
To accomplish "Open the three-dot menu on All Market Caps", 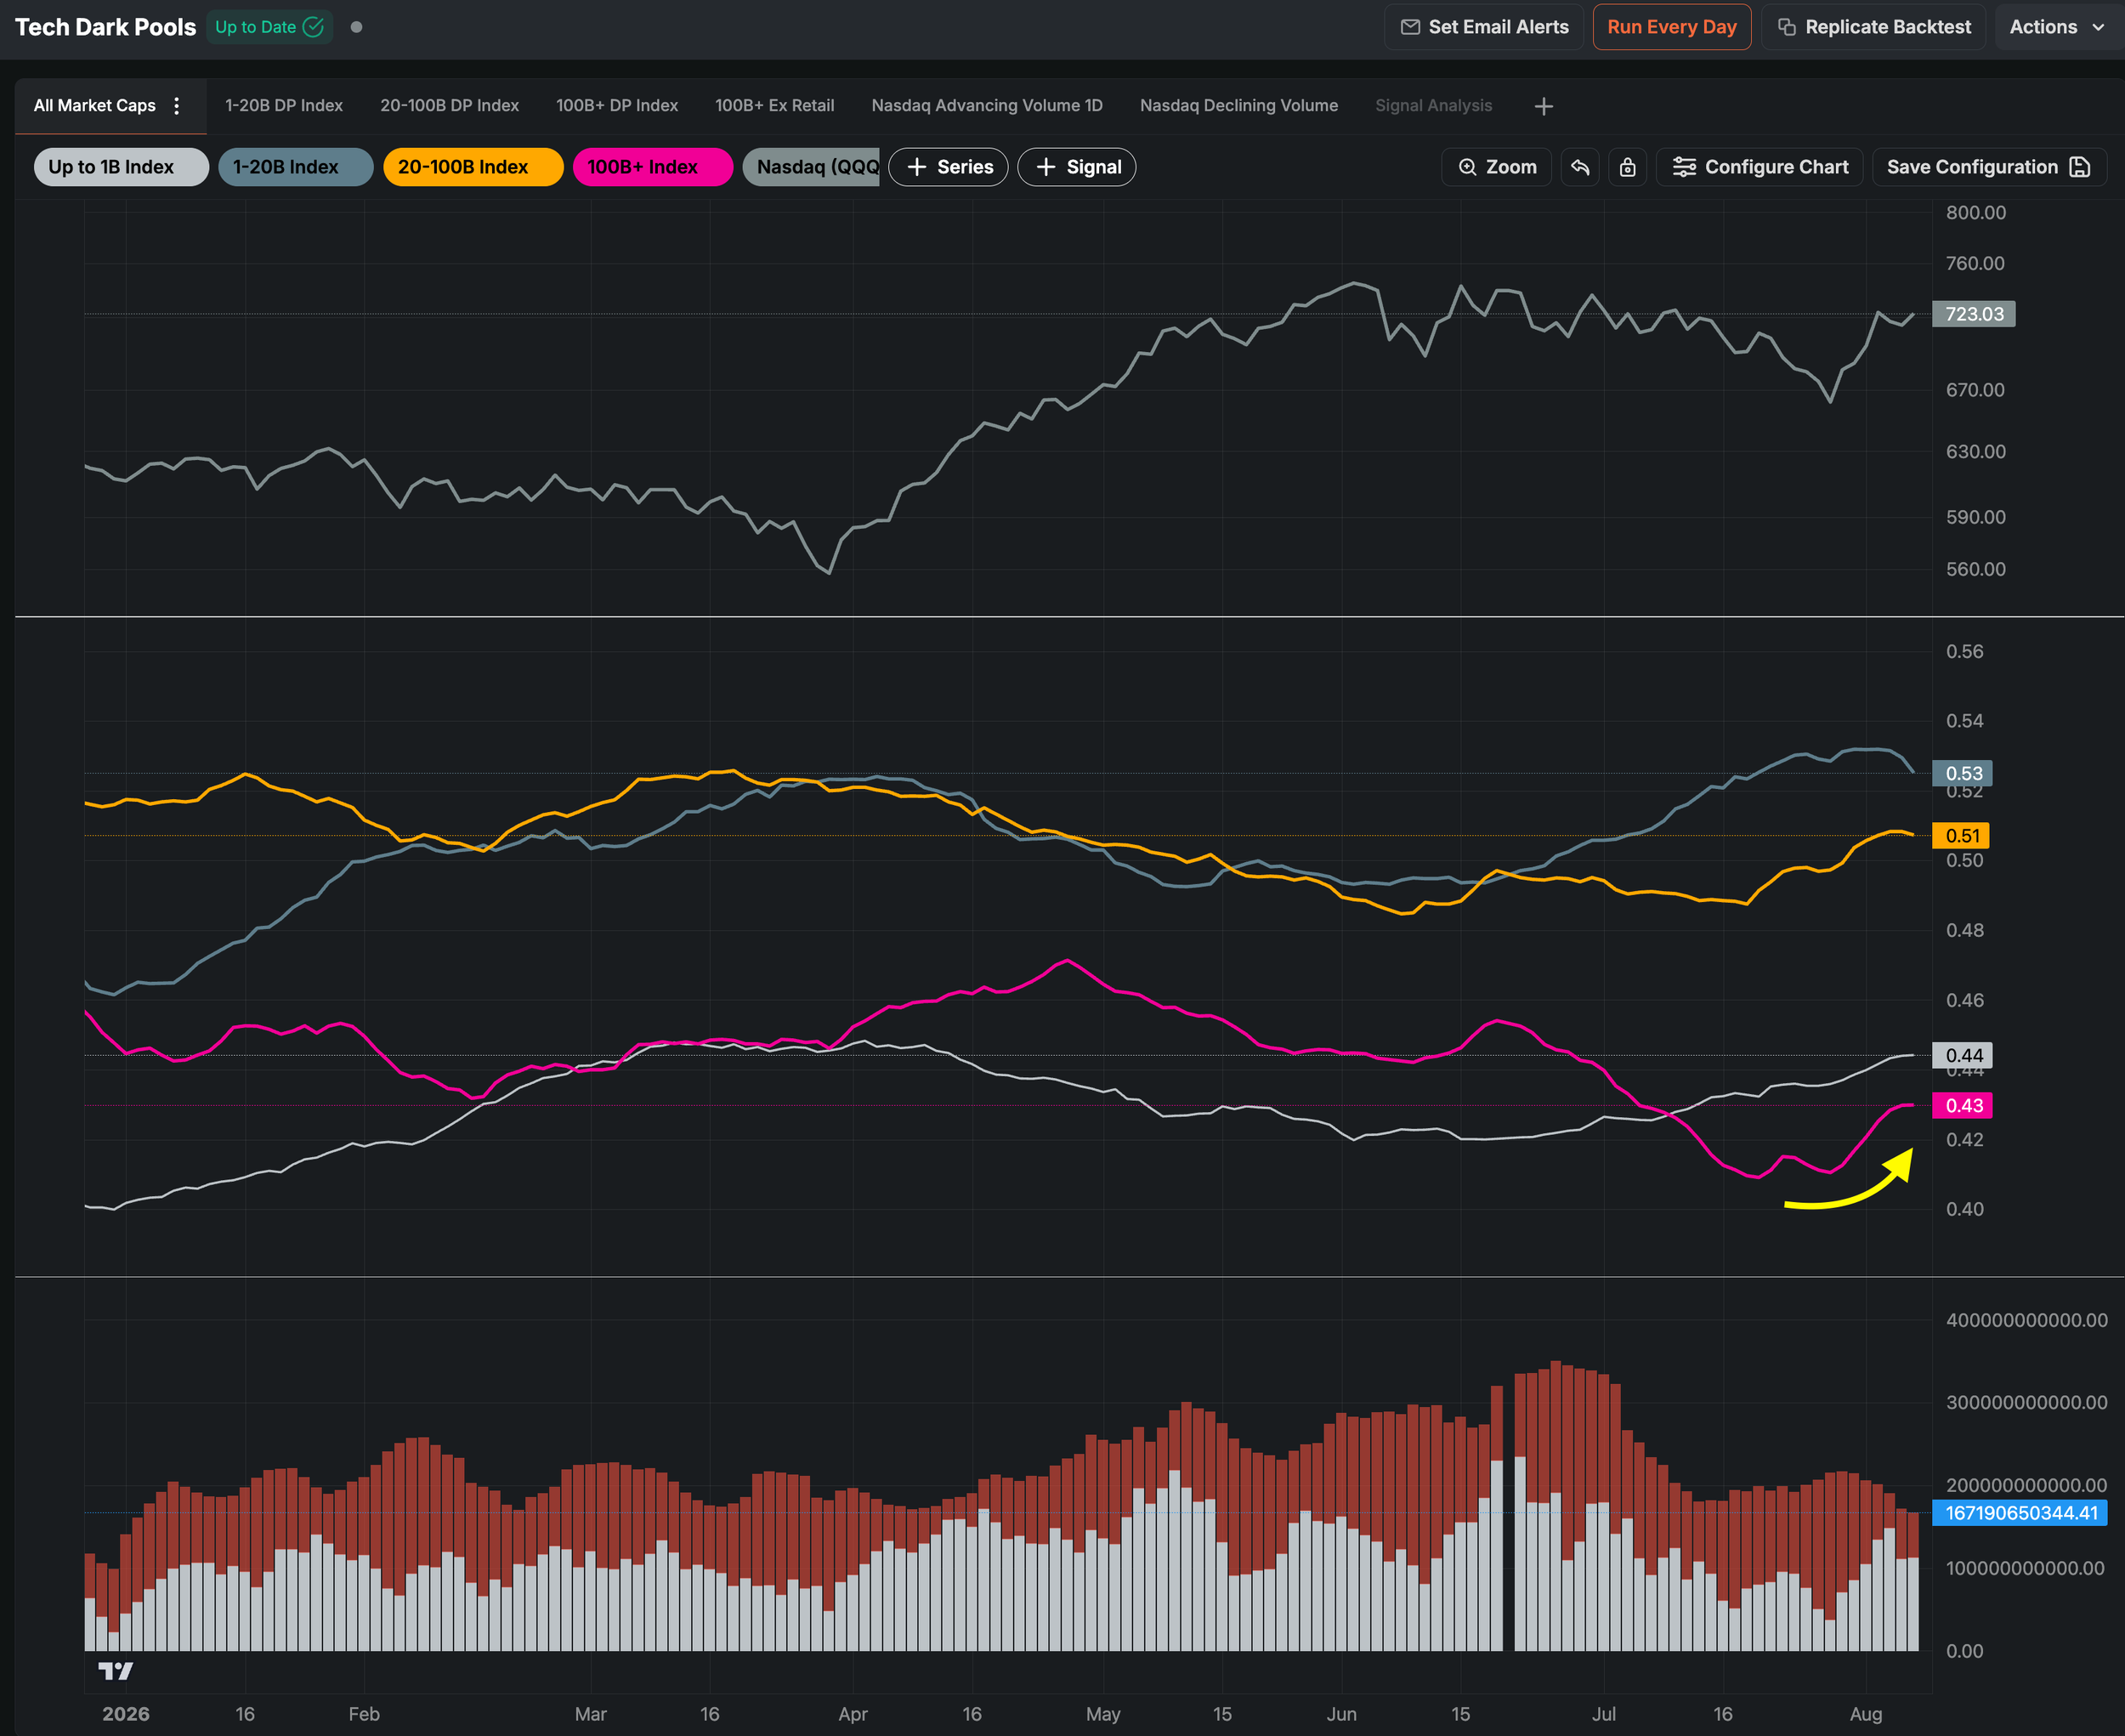I will pyautogui.click(x=177, y=106).
